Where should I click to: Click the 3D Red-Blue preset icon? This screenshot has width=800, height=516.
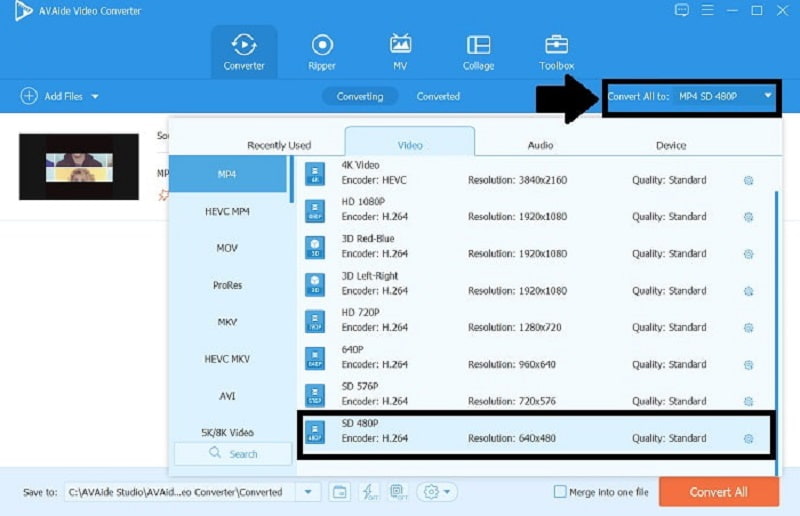315,247
